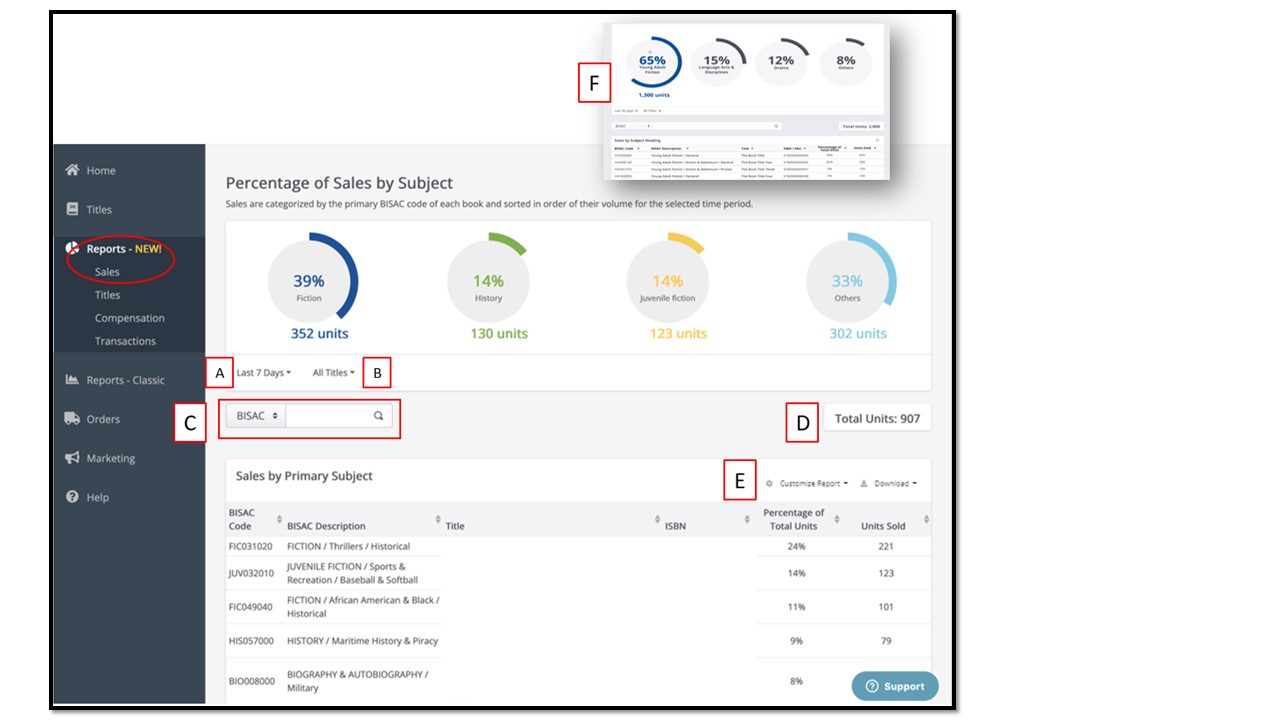1280x720 pixels.
Task: Click the 24% percentage cell
Action: pyautogui.click(x=796, y=546)
